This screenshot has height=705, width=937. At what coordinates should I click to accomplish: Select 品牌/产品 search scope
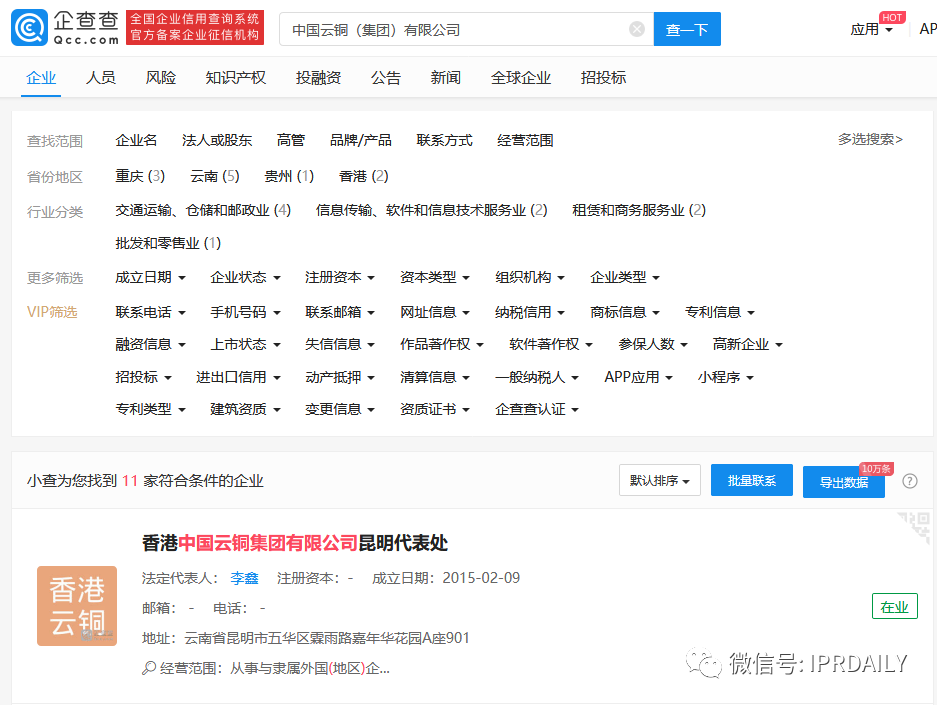pos(361,140)
